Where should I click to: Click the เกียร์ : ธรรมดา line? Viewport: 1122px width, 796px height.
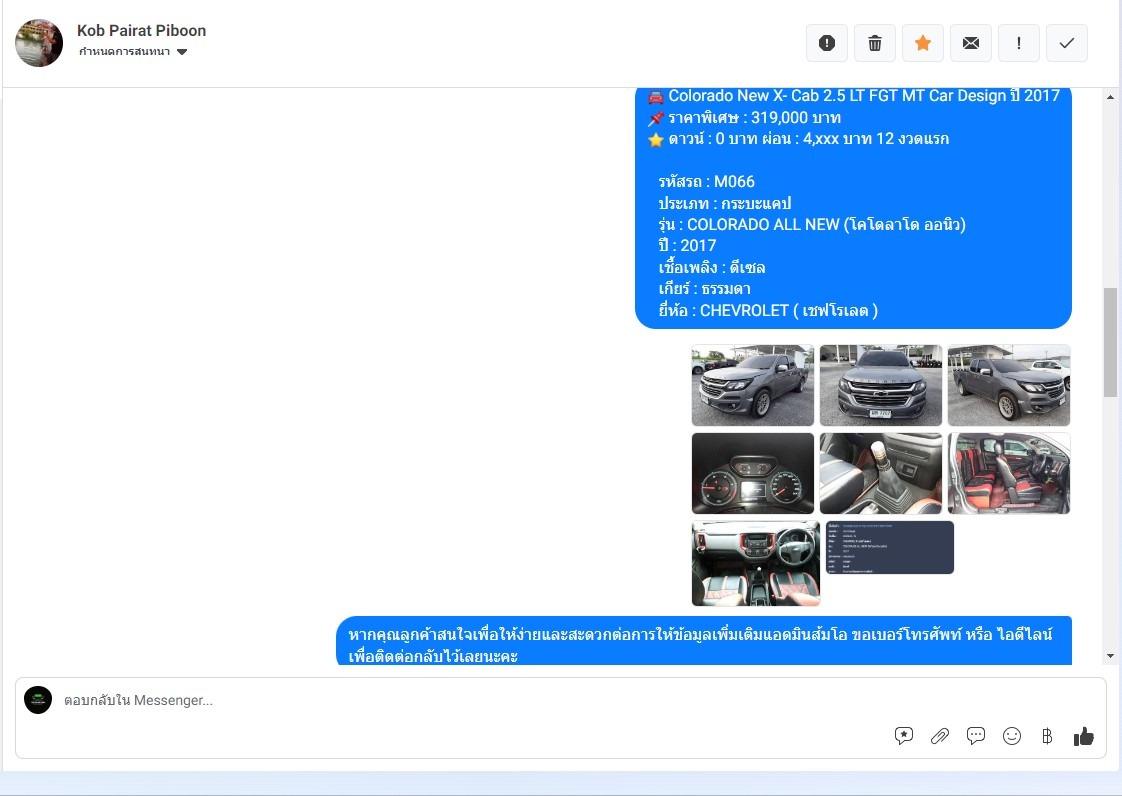(x=705, y=289)
